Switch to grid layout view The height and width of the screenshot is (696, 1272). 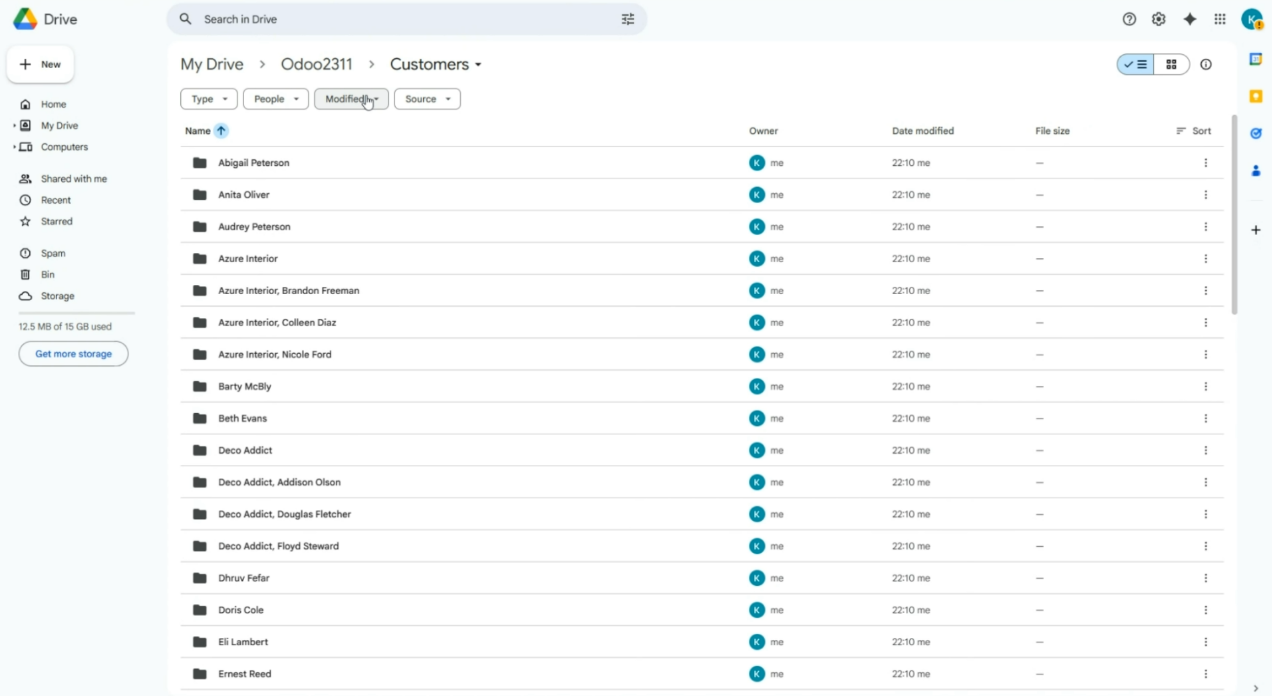click(x=1171, y=65)
